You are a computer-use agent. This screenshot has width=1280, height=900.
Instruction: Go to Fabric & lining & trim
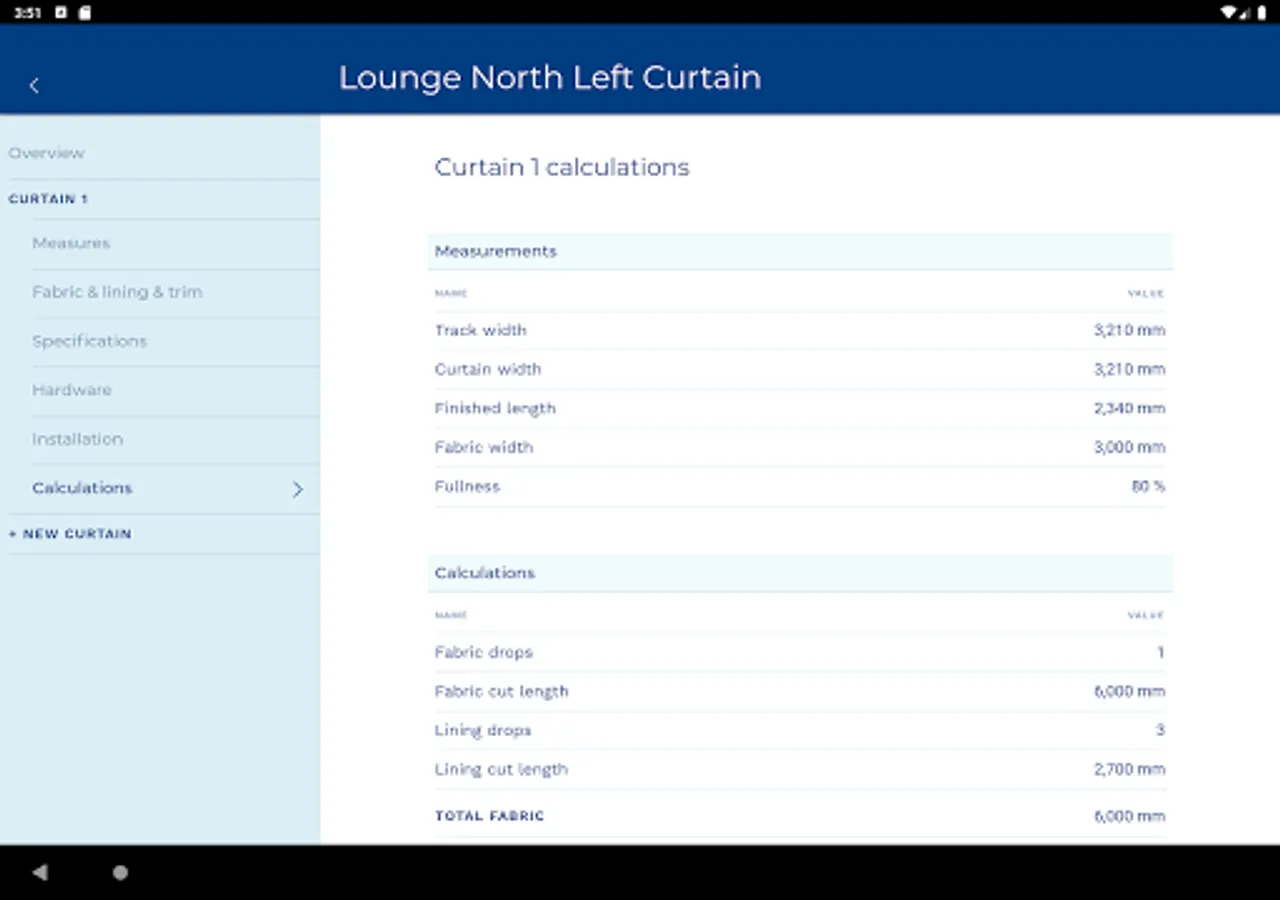click(x=117, y=292)
